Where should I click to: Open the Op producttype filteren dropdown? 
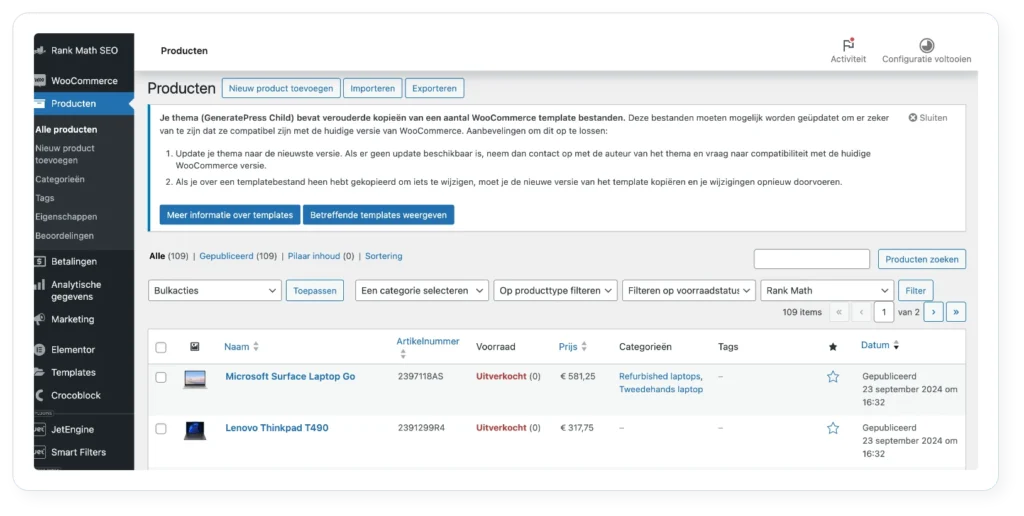(556, 291)
